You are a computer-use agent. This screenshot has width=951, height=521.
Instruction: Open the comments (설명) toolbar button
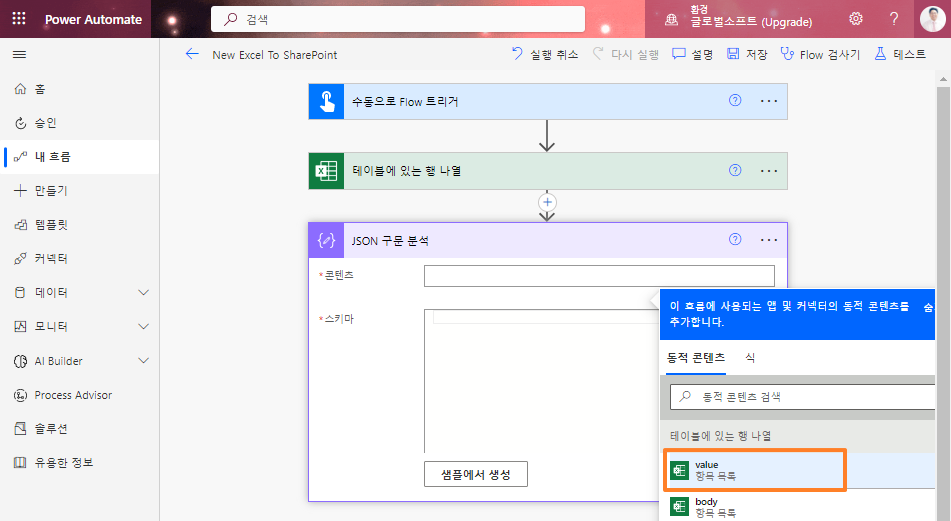[x=693, y=55]
